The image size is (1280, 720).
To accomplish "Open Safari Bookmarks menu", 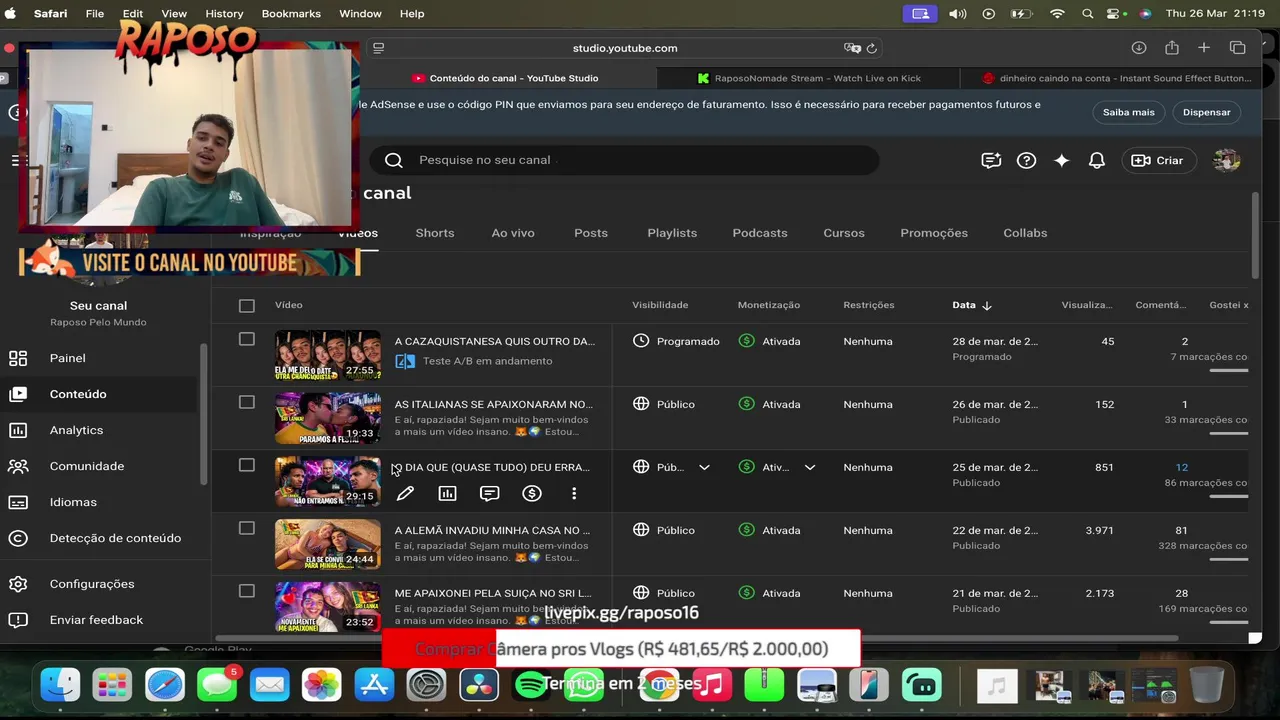I will pyautogui.click(x=291, y=14).
